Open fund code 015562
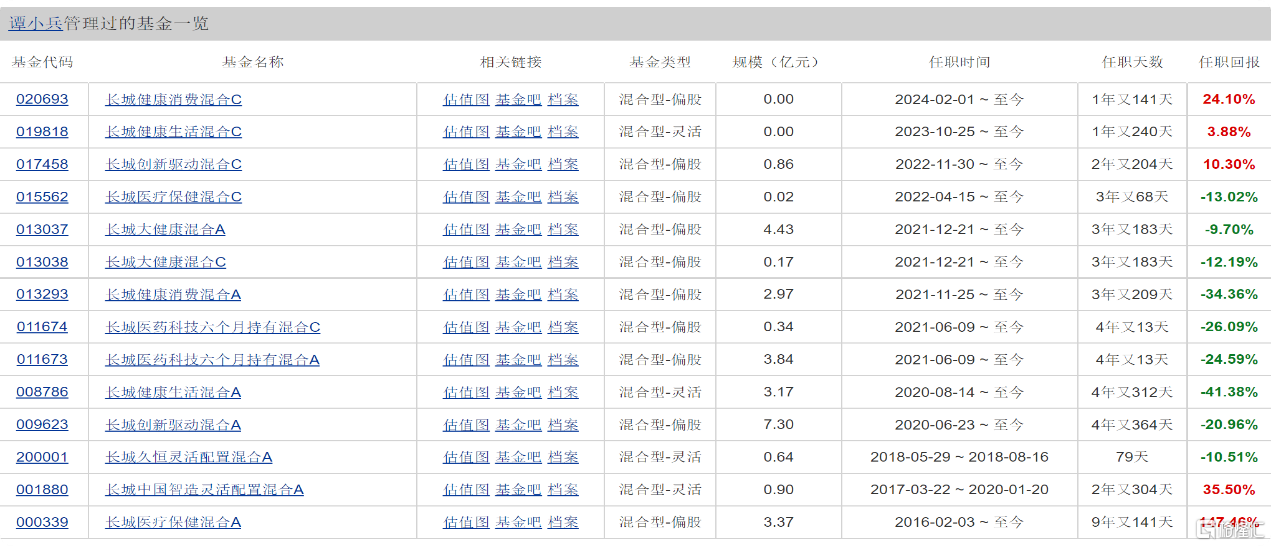Screen dimensions: 1271x546 tap(42, 197)
